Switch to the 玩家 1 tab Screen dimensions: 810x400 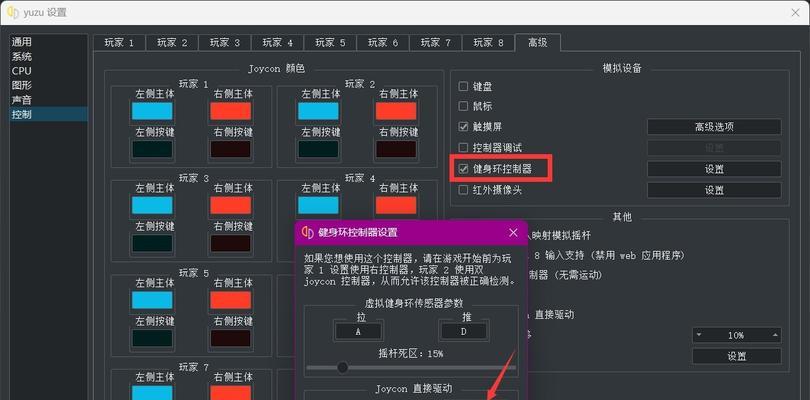pyautogui.click(x=119, y=43)
